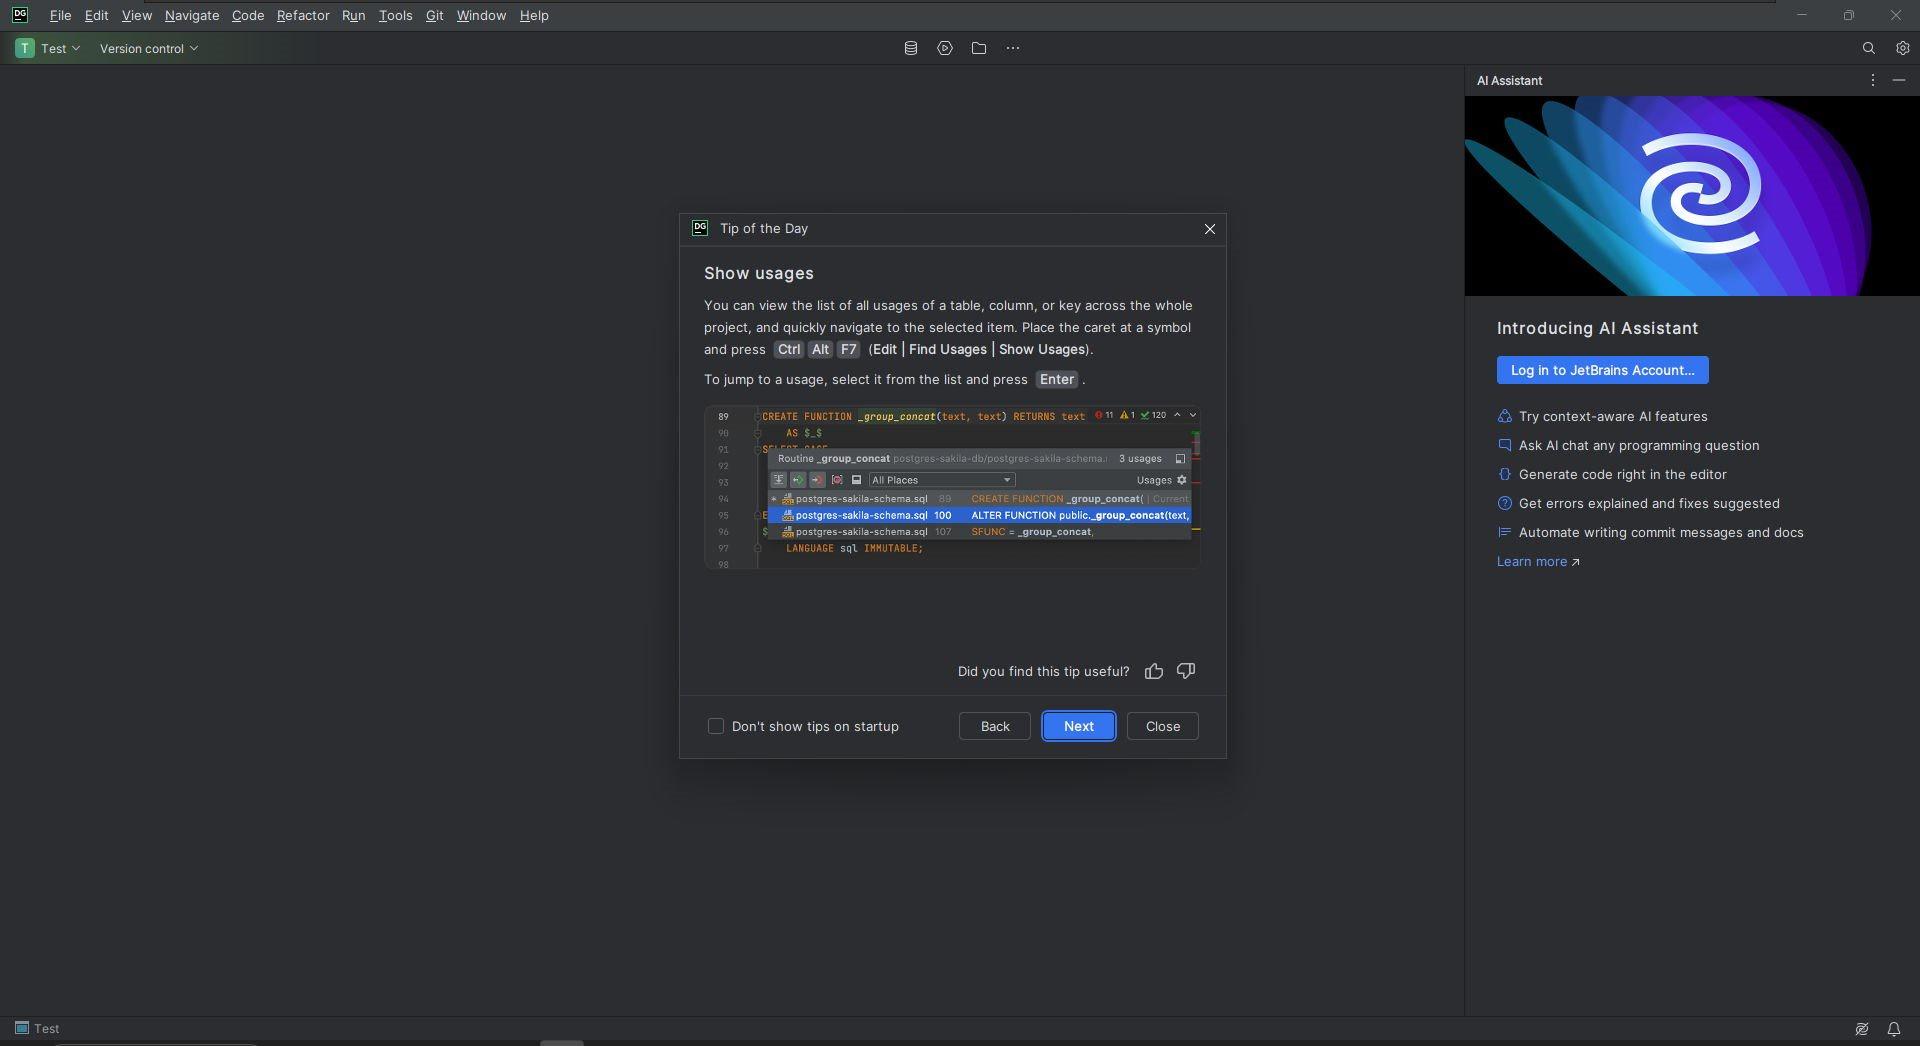
Task: Restore down the DataGrip window
Action: (x=1848, y=15)
